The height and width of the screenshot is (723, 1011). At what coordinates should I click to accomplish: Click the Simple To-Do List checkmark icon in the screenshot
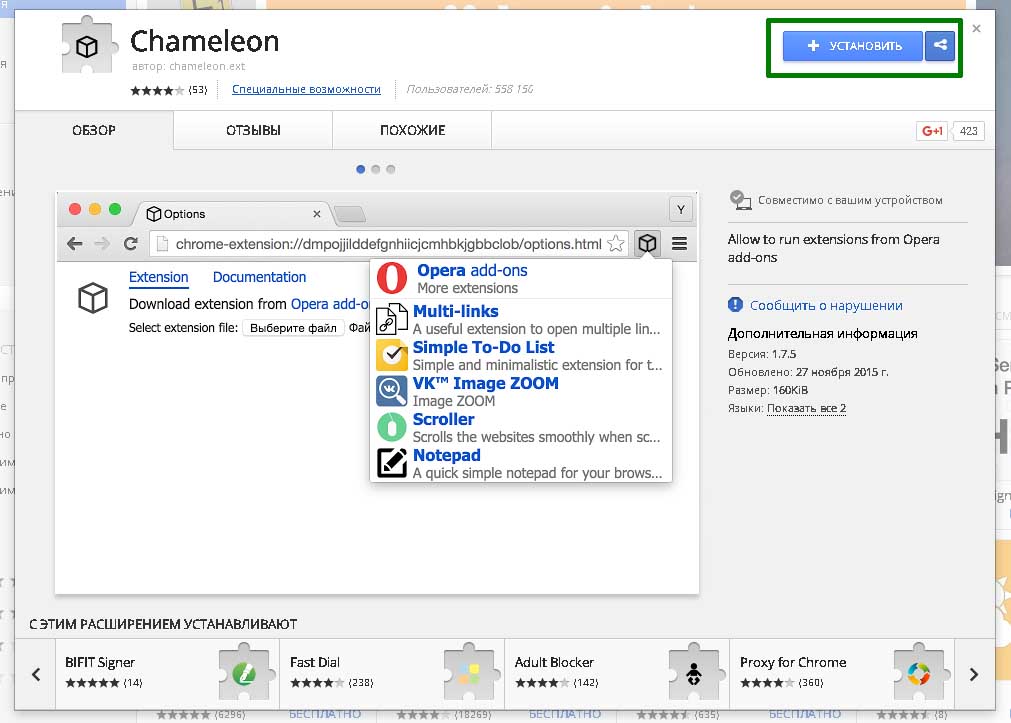(391, 355)
